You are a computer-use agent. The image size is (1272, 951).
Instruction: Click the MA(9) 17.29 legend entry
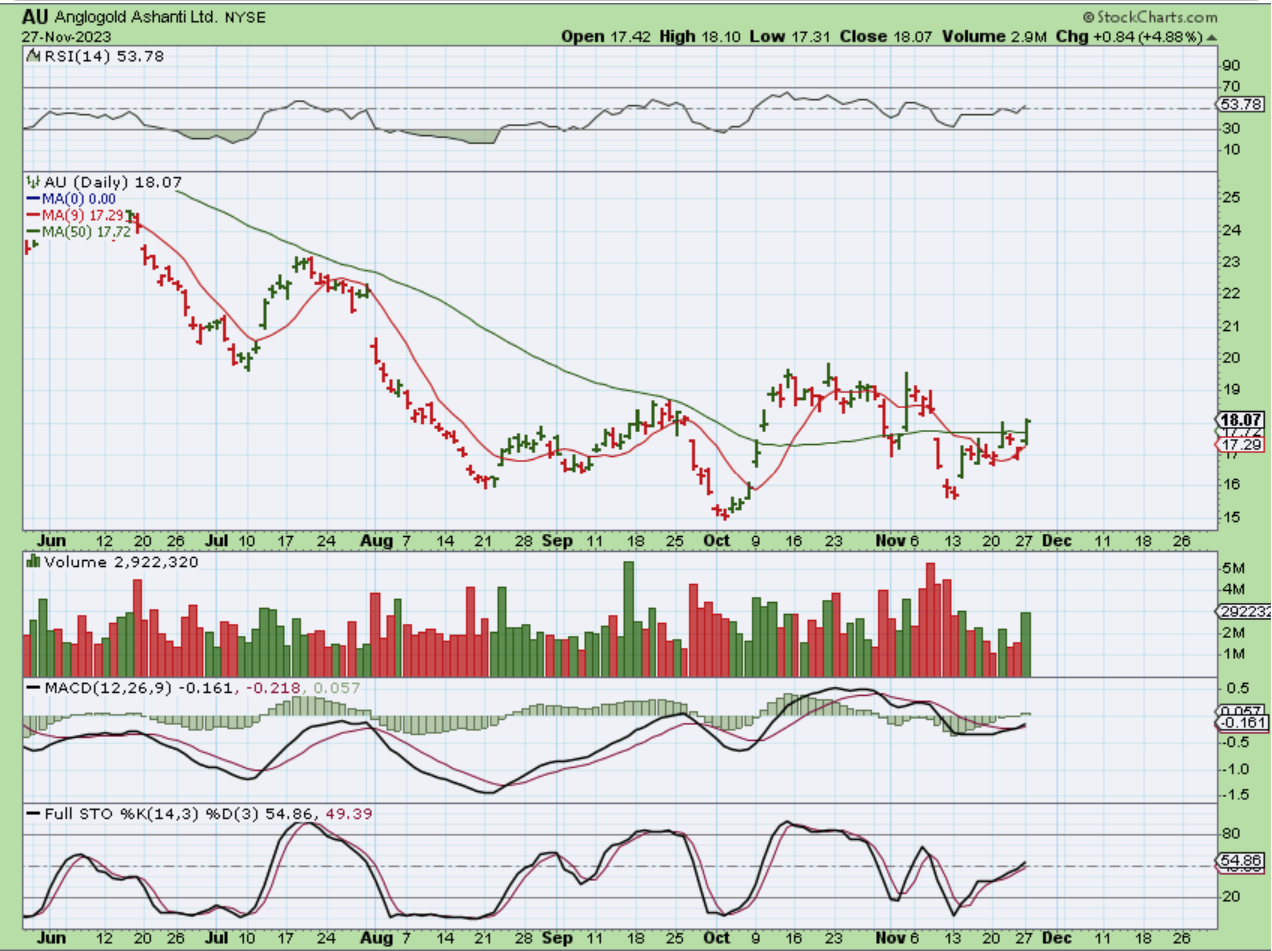(77, 215)
